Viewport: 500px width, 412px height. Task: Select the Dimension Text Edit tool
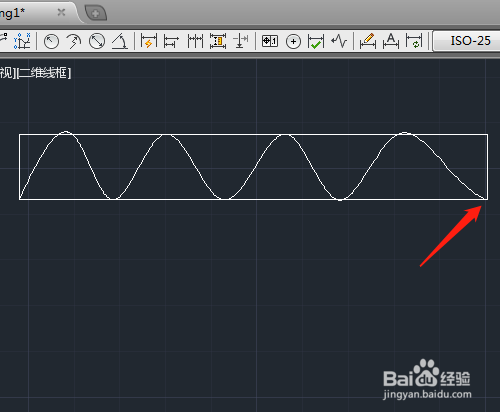(x=391, y=41)
